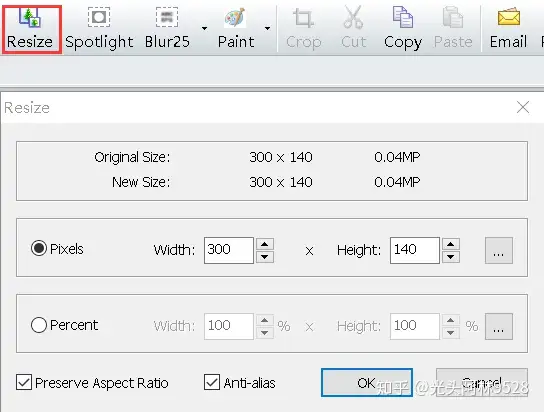
Task: Increase pixel Width with up arrow
Action: (x=265, y=244)
